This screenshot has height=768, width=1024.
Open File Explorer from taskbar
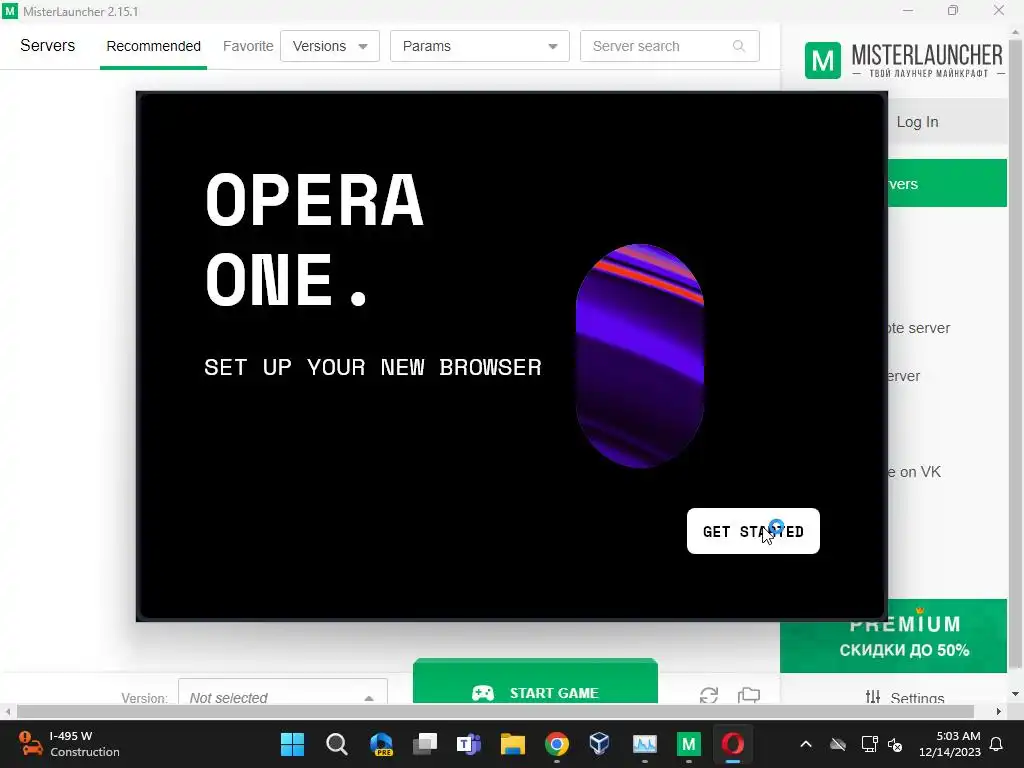coord(513,744)
